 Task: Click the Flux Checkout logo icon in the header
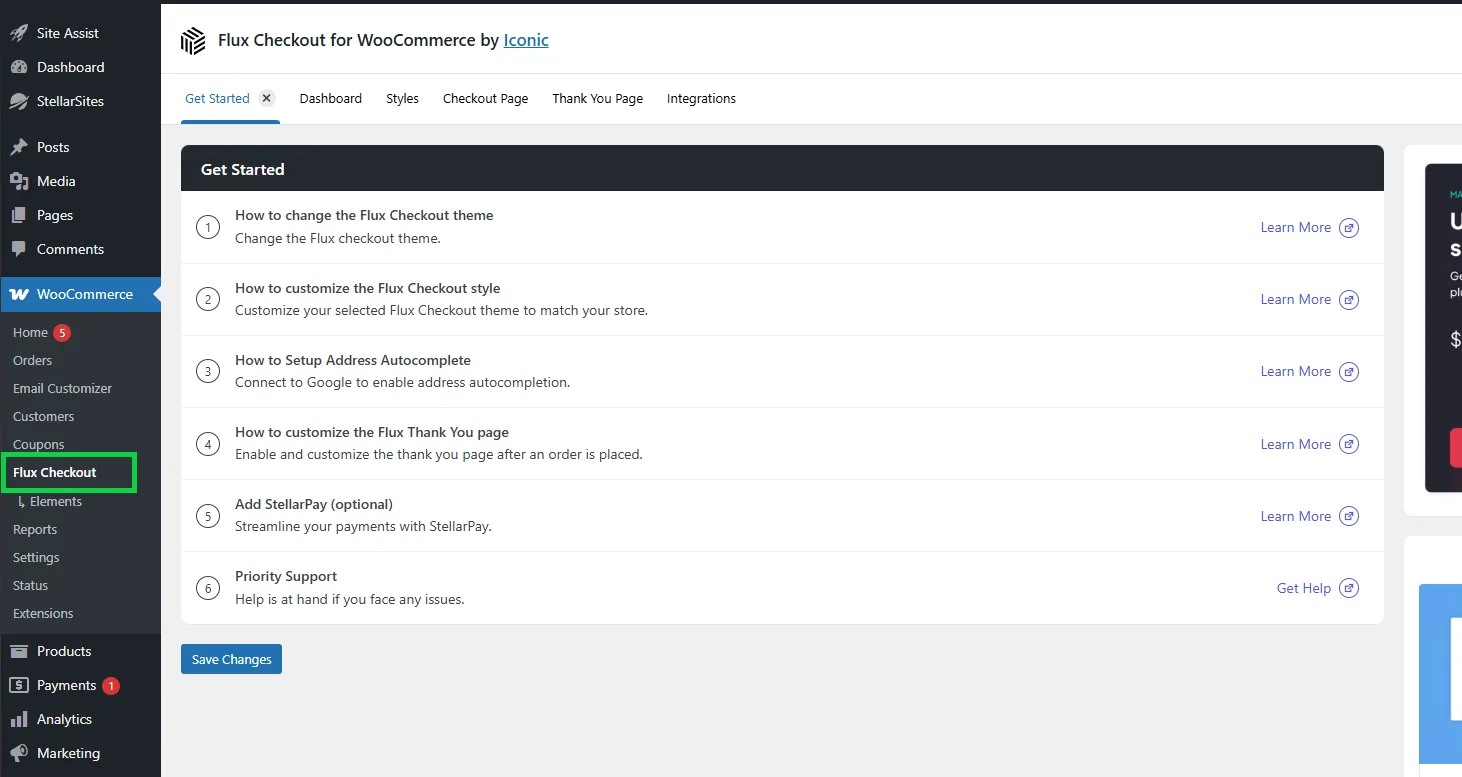pyautogui.click(x=193, y=41)
